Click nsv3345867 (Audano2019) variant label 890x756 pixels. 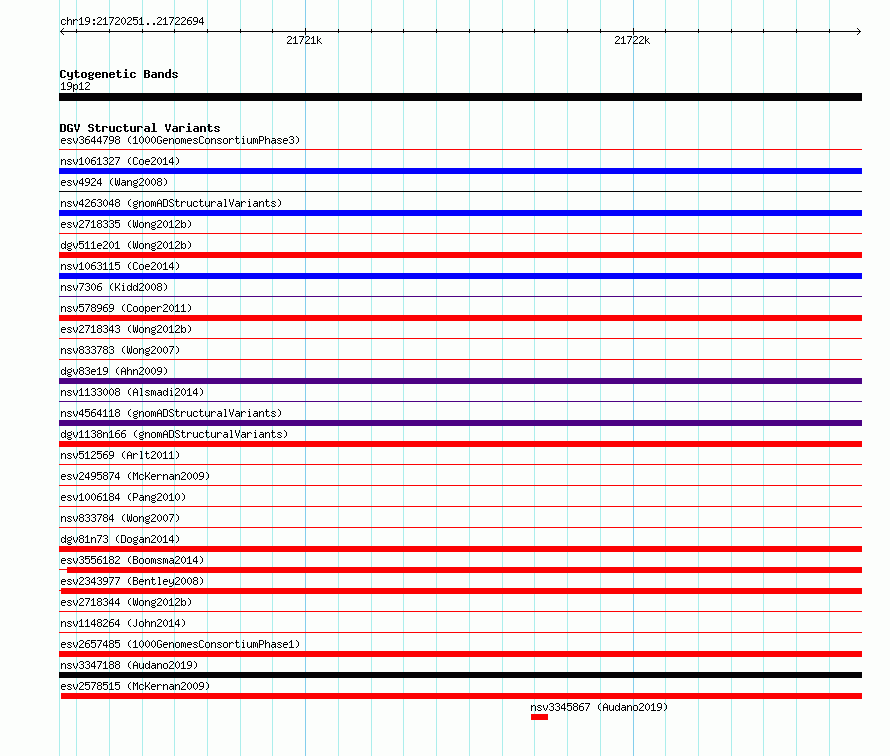599,707
